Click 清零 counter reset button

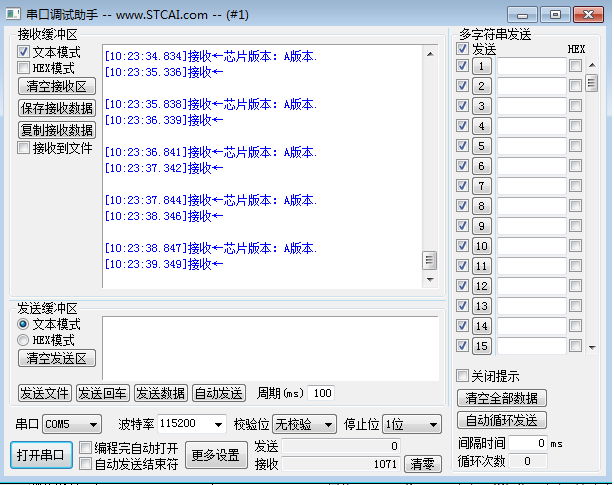pyautogui.click(x=422, y=464)
